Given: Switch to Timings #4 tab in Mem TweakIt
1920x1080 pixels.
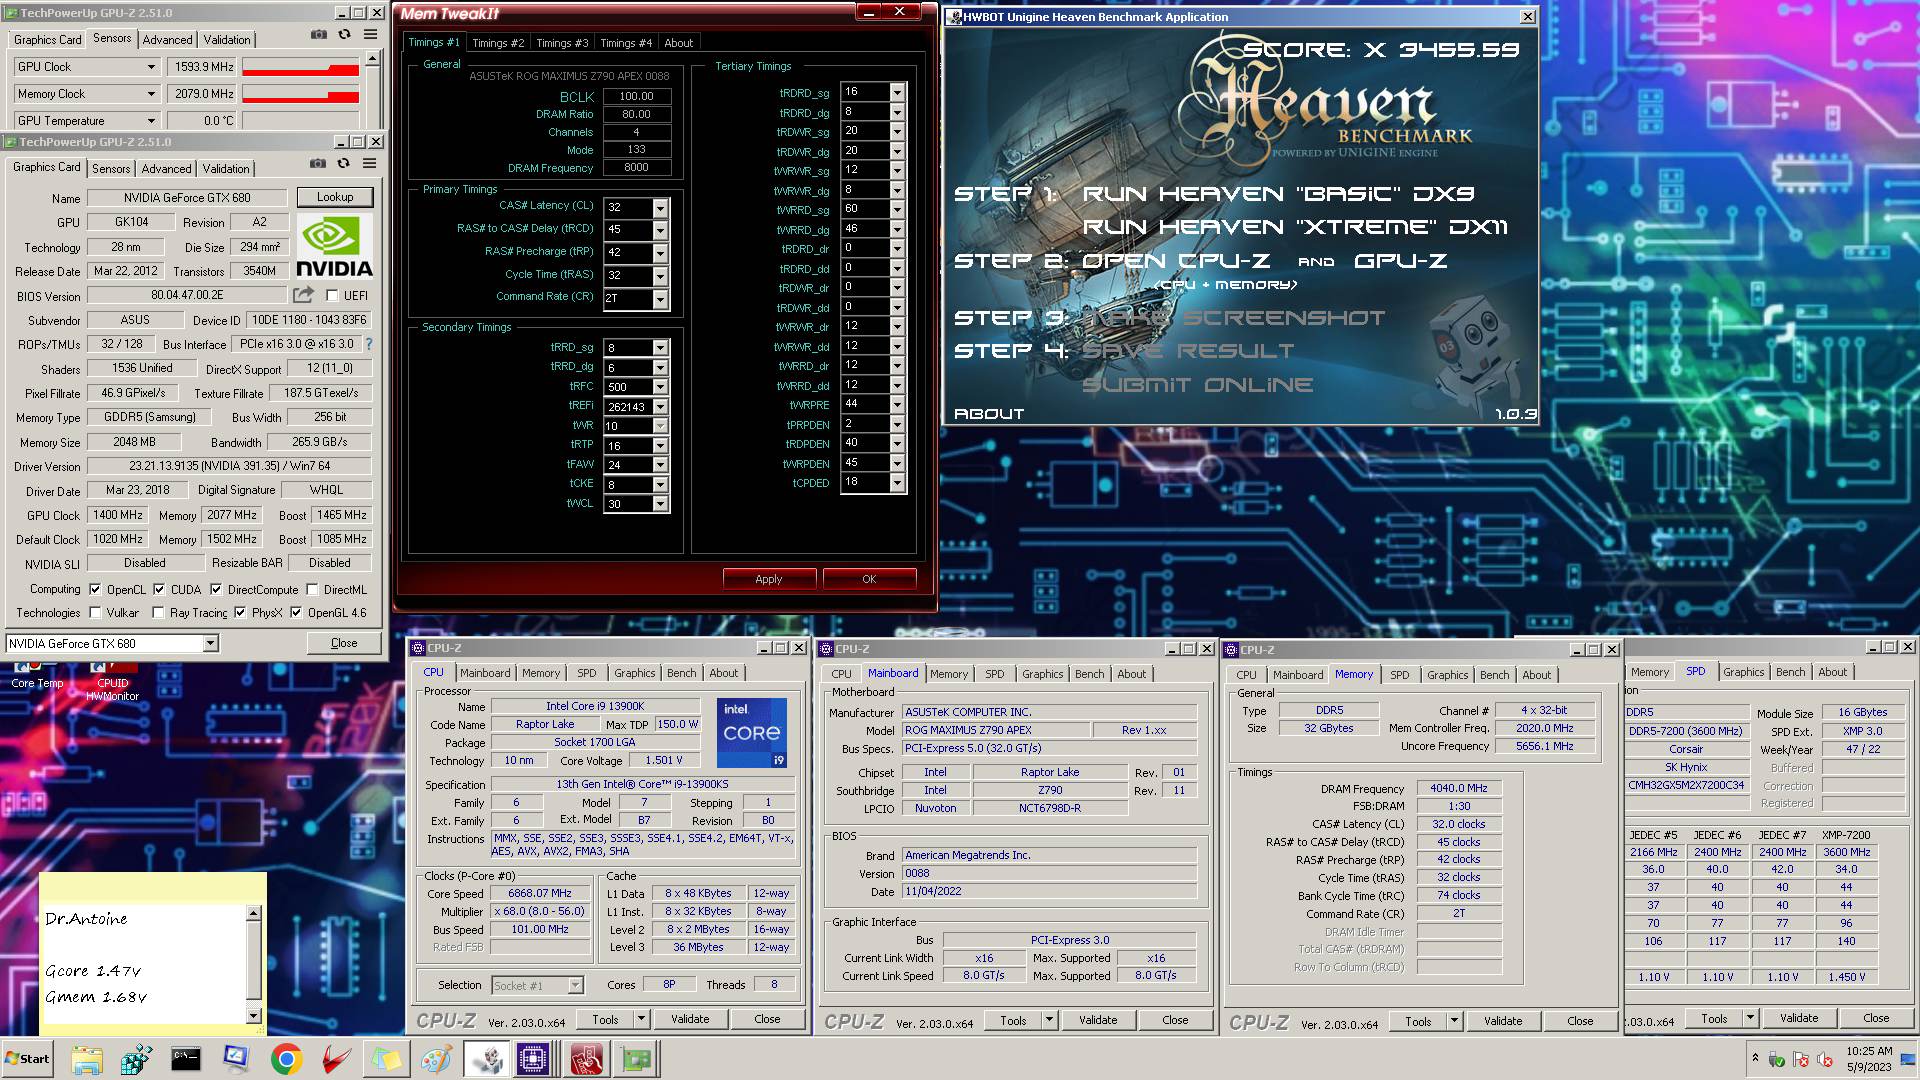Looking at the screenshot, I should [x=626, y=43].
